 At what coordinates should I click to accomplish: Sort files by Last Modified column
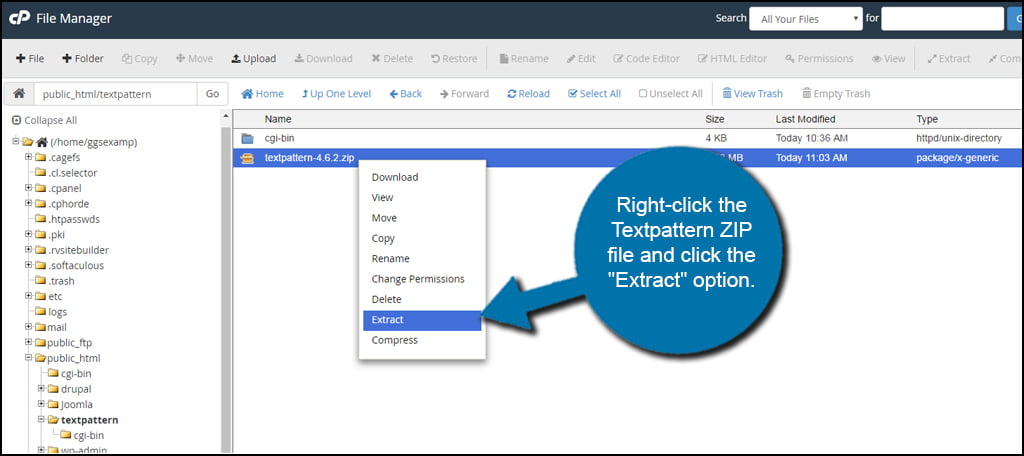pyautogui.click(x=805, y=119)
